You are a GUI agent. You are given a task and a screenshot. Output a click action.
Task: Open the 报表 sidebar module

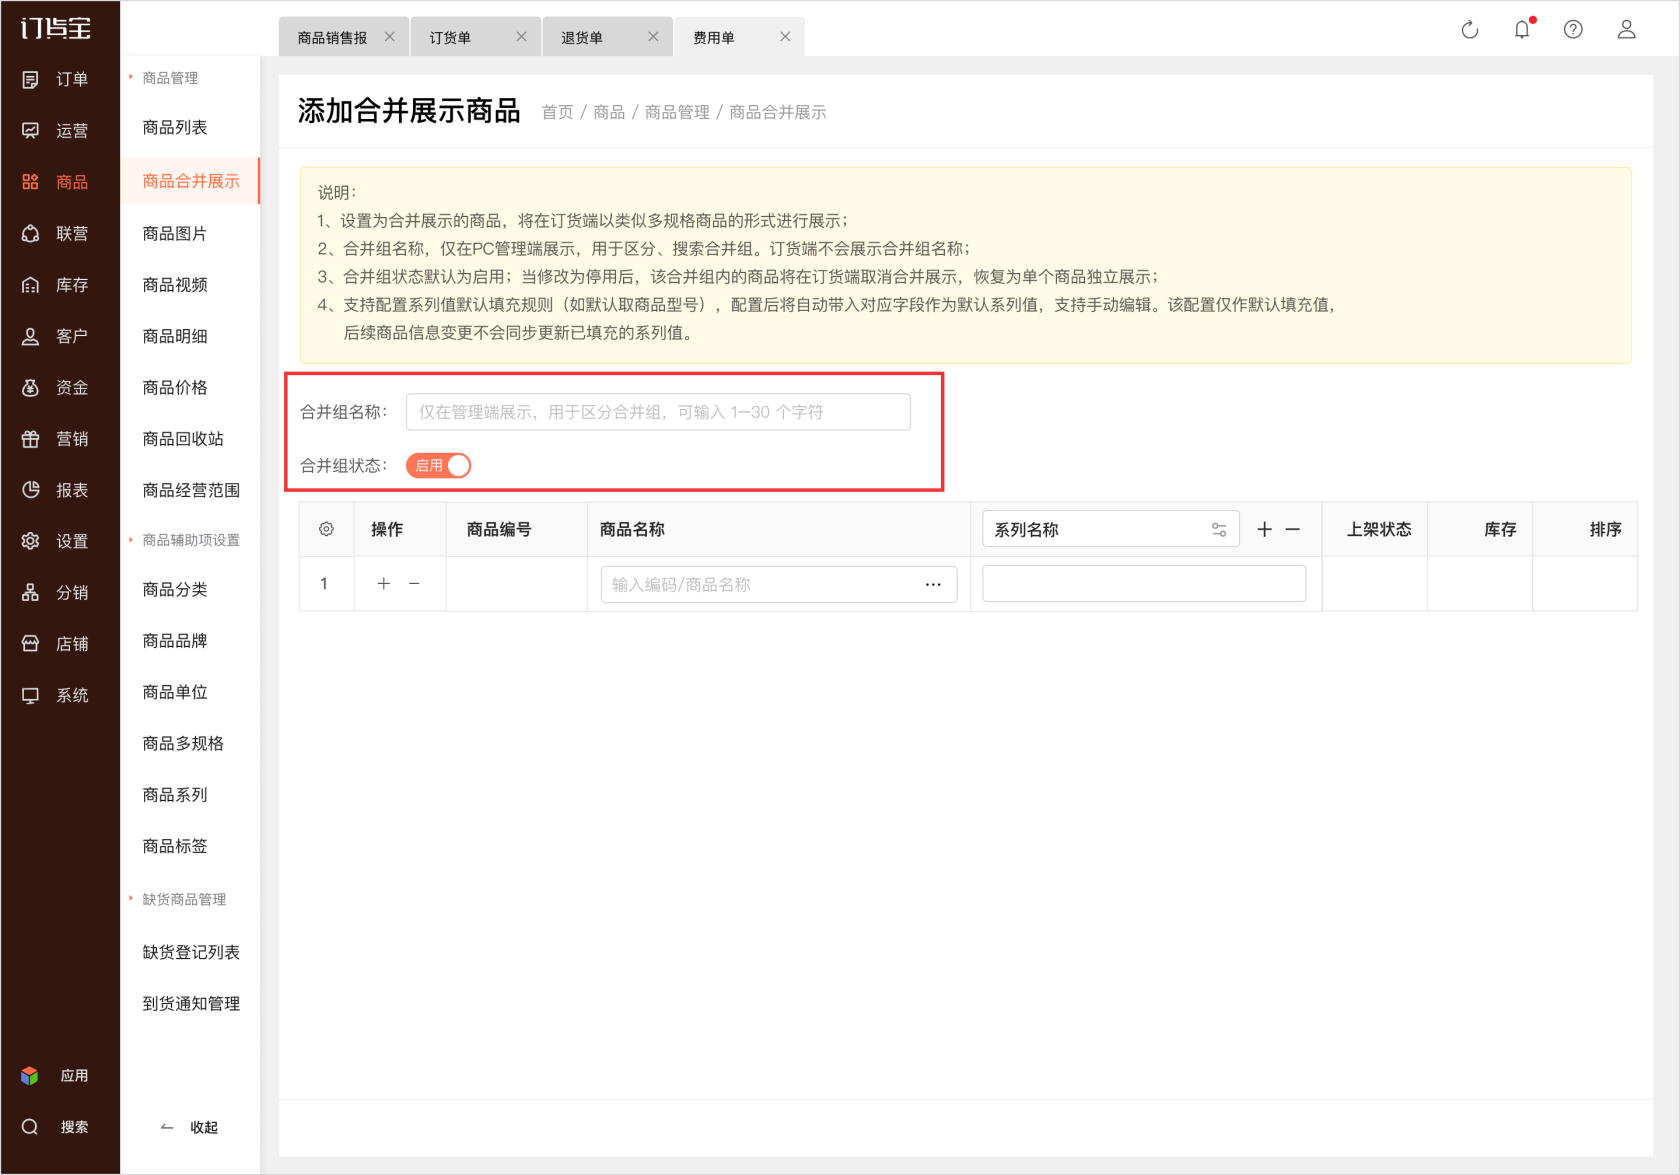click(56, 490)
